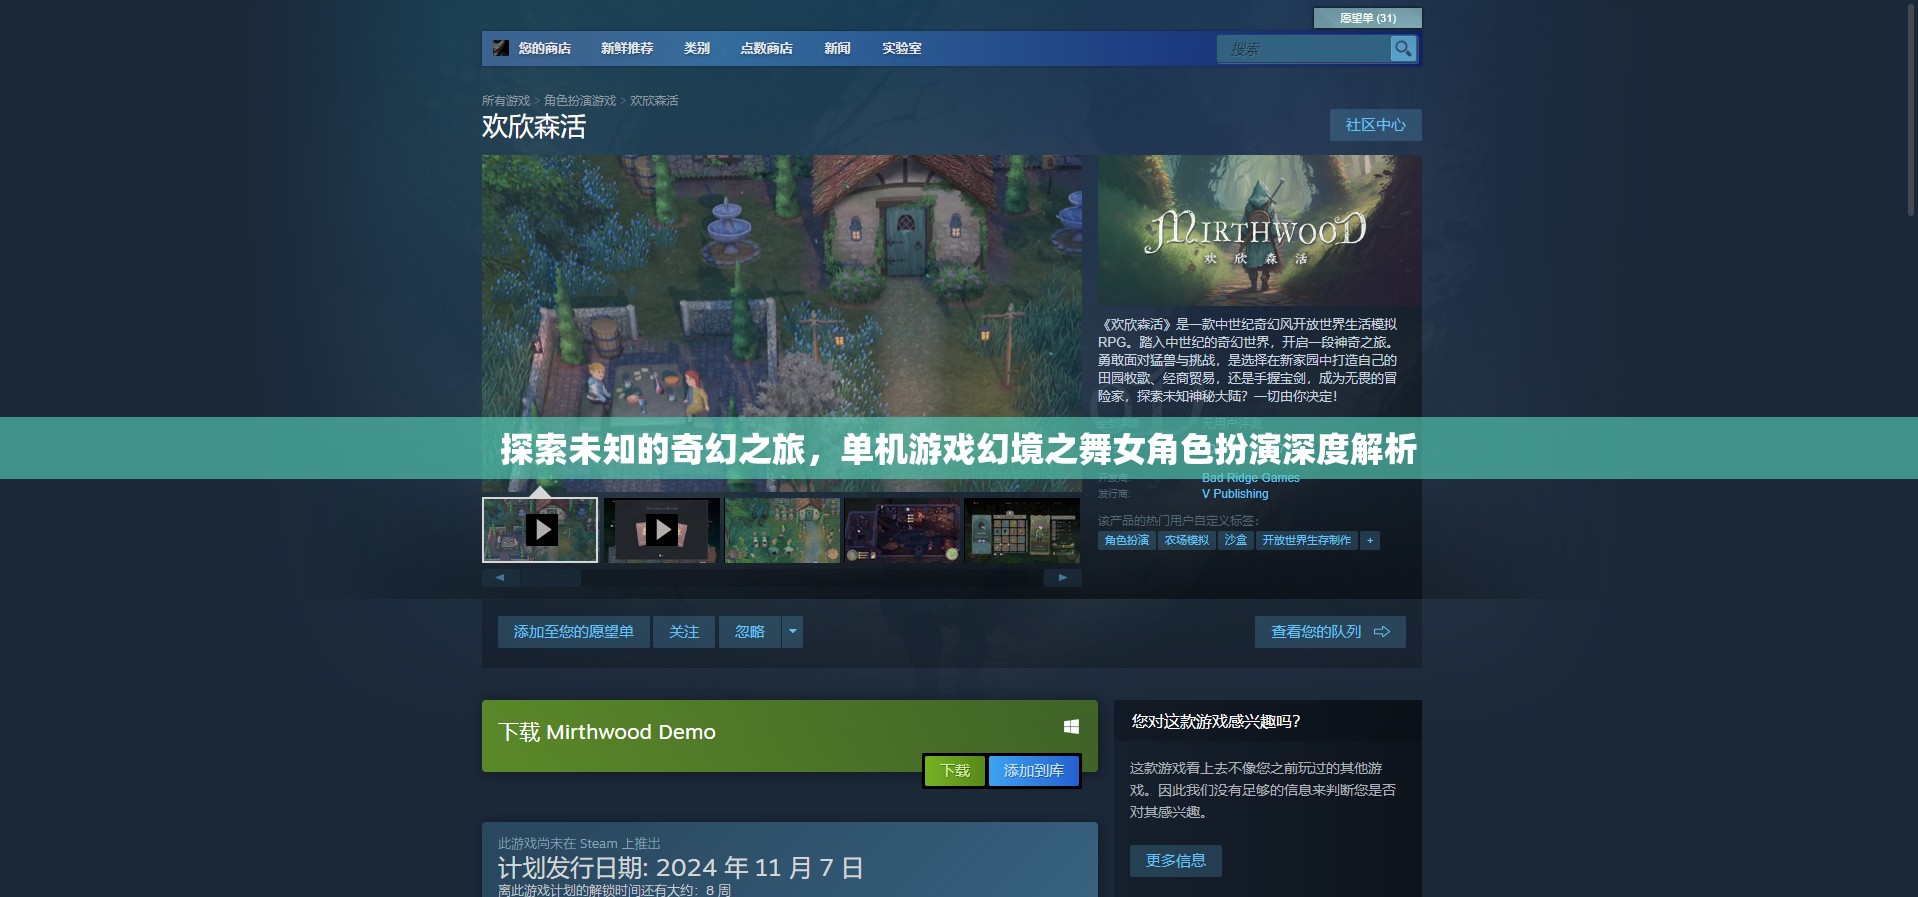1918x897 pixels.
Task: Follow the 所有游戏 breadcrumb link
Action: coord(506,101)
